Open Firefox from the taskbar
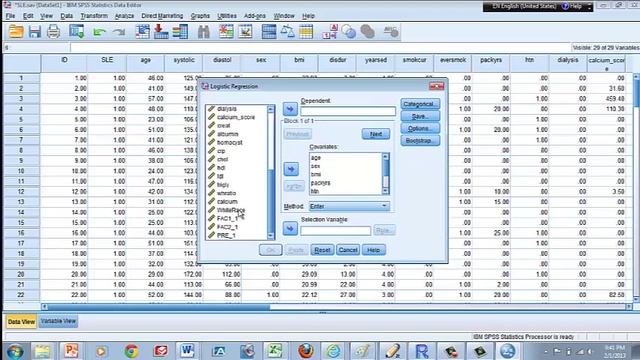This screenshot has width=640, height=360. pos(305,351)
